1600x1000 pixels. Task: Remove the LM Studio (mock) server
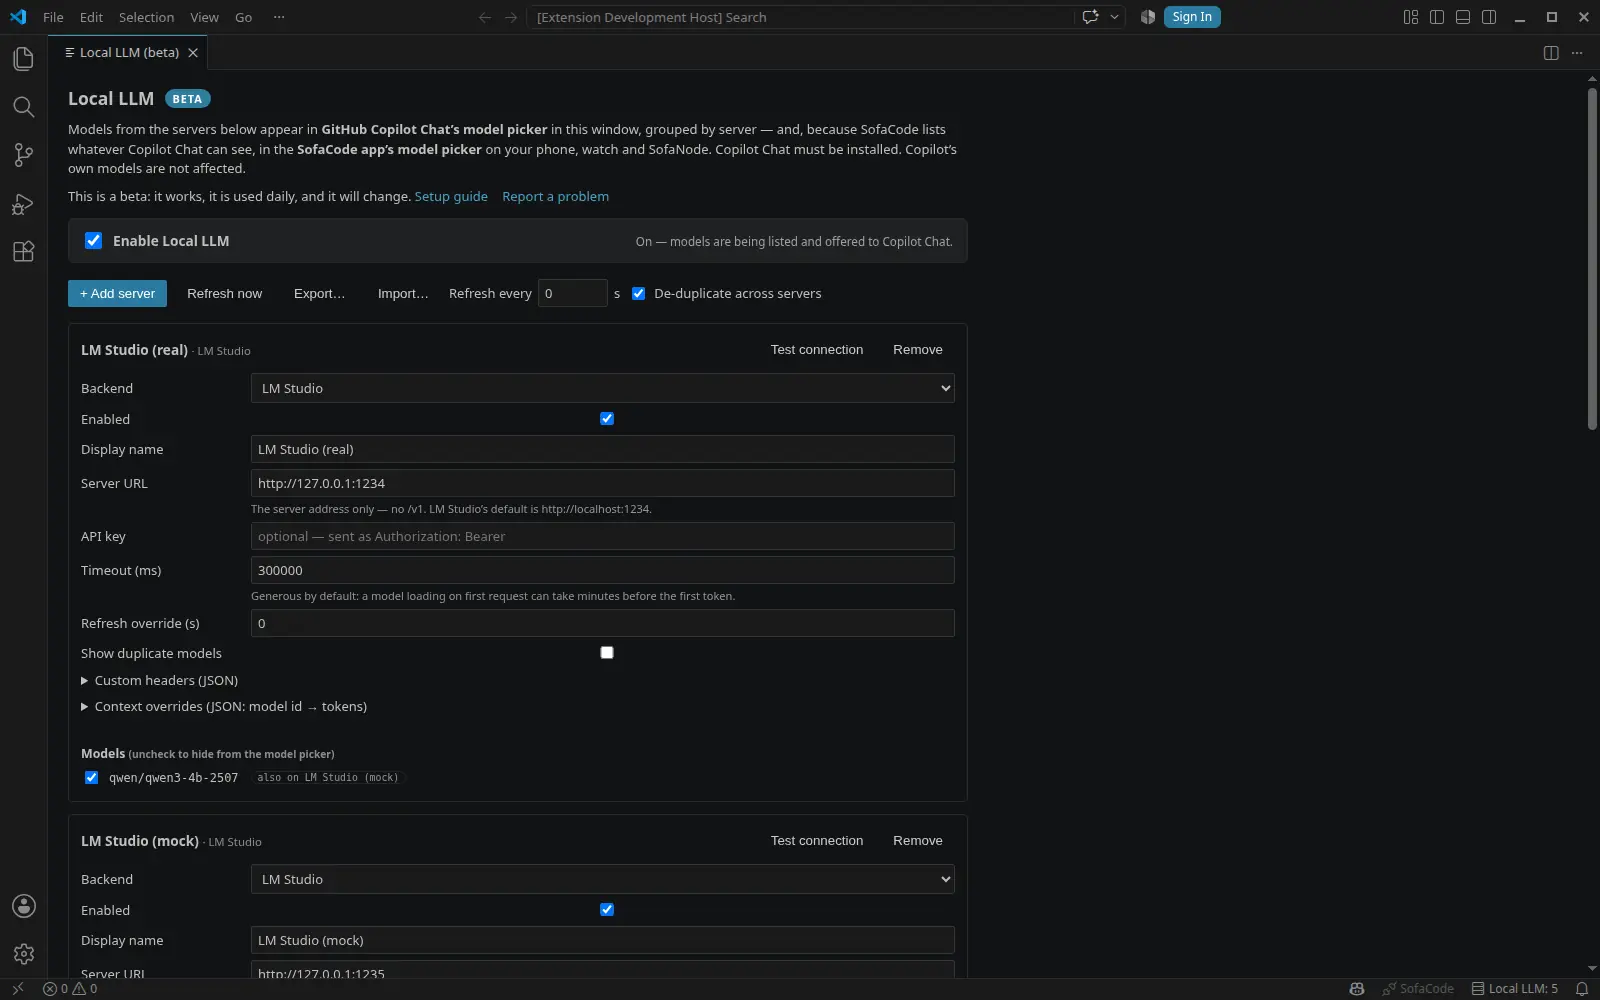click(918, 840)
